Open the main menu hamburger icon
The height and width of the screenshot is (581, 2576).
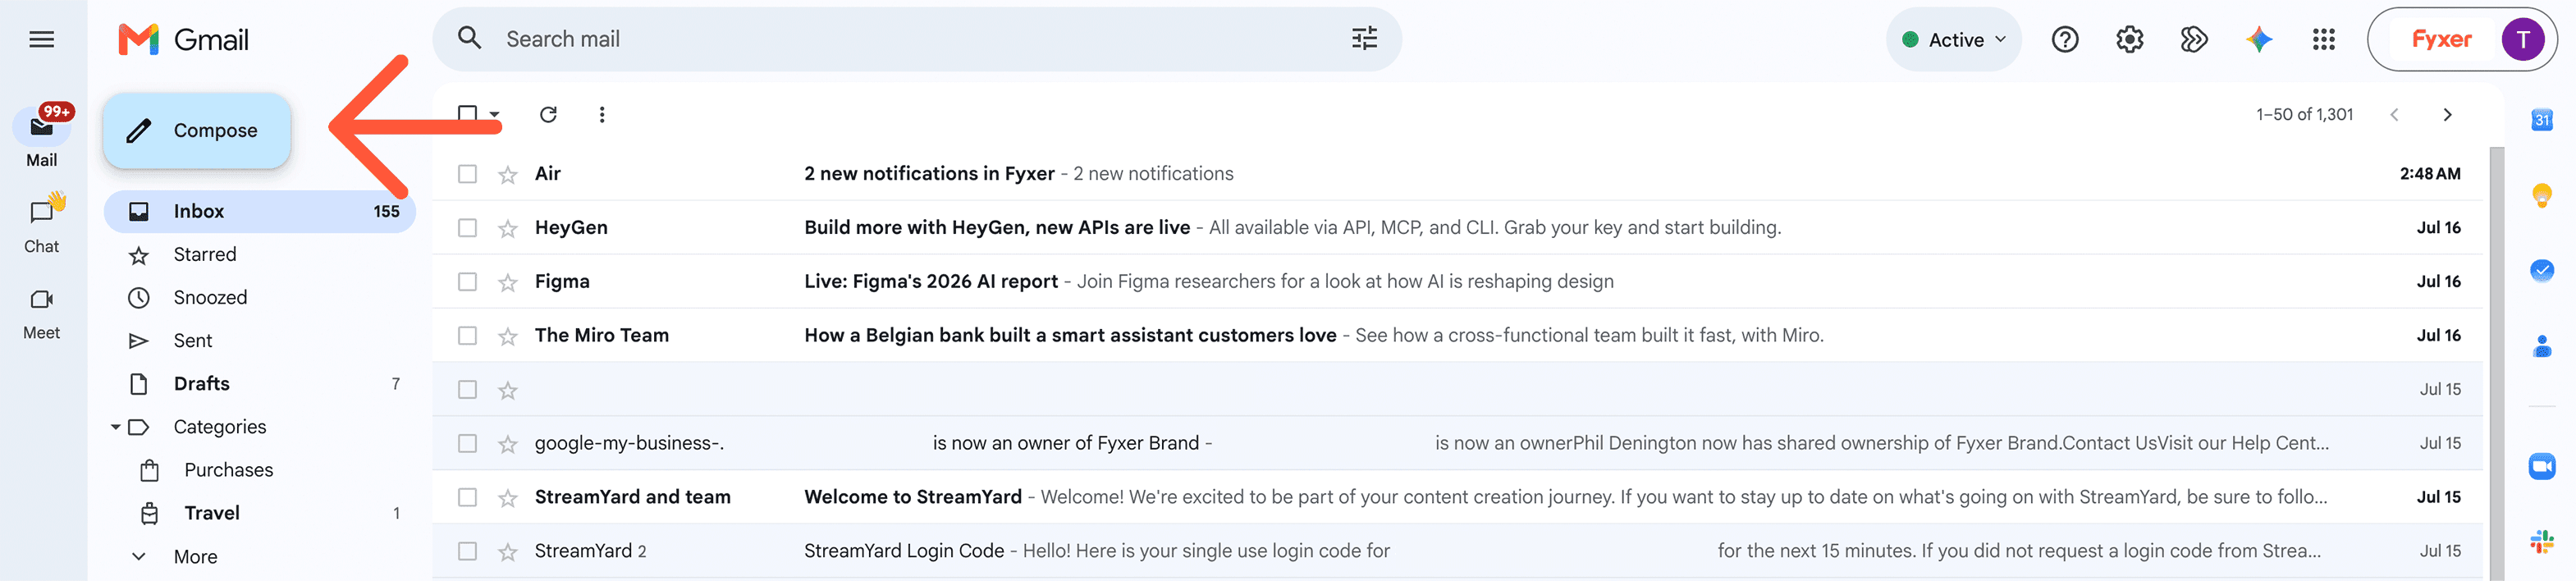41,39
